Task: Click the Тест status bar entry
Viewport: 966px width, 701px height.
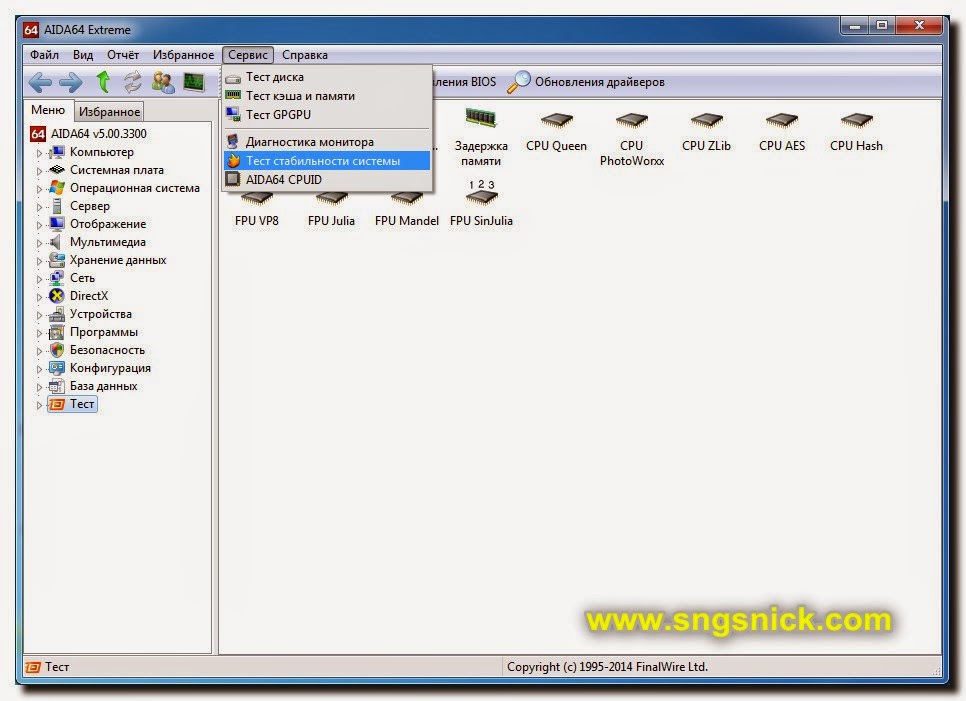Action: (x=48, y=667)
